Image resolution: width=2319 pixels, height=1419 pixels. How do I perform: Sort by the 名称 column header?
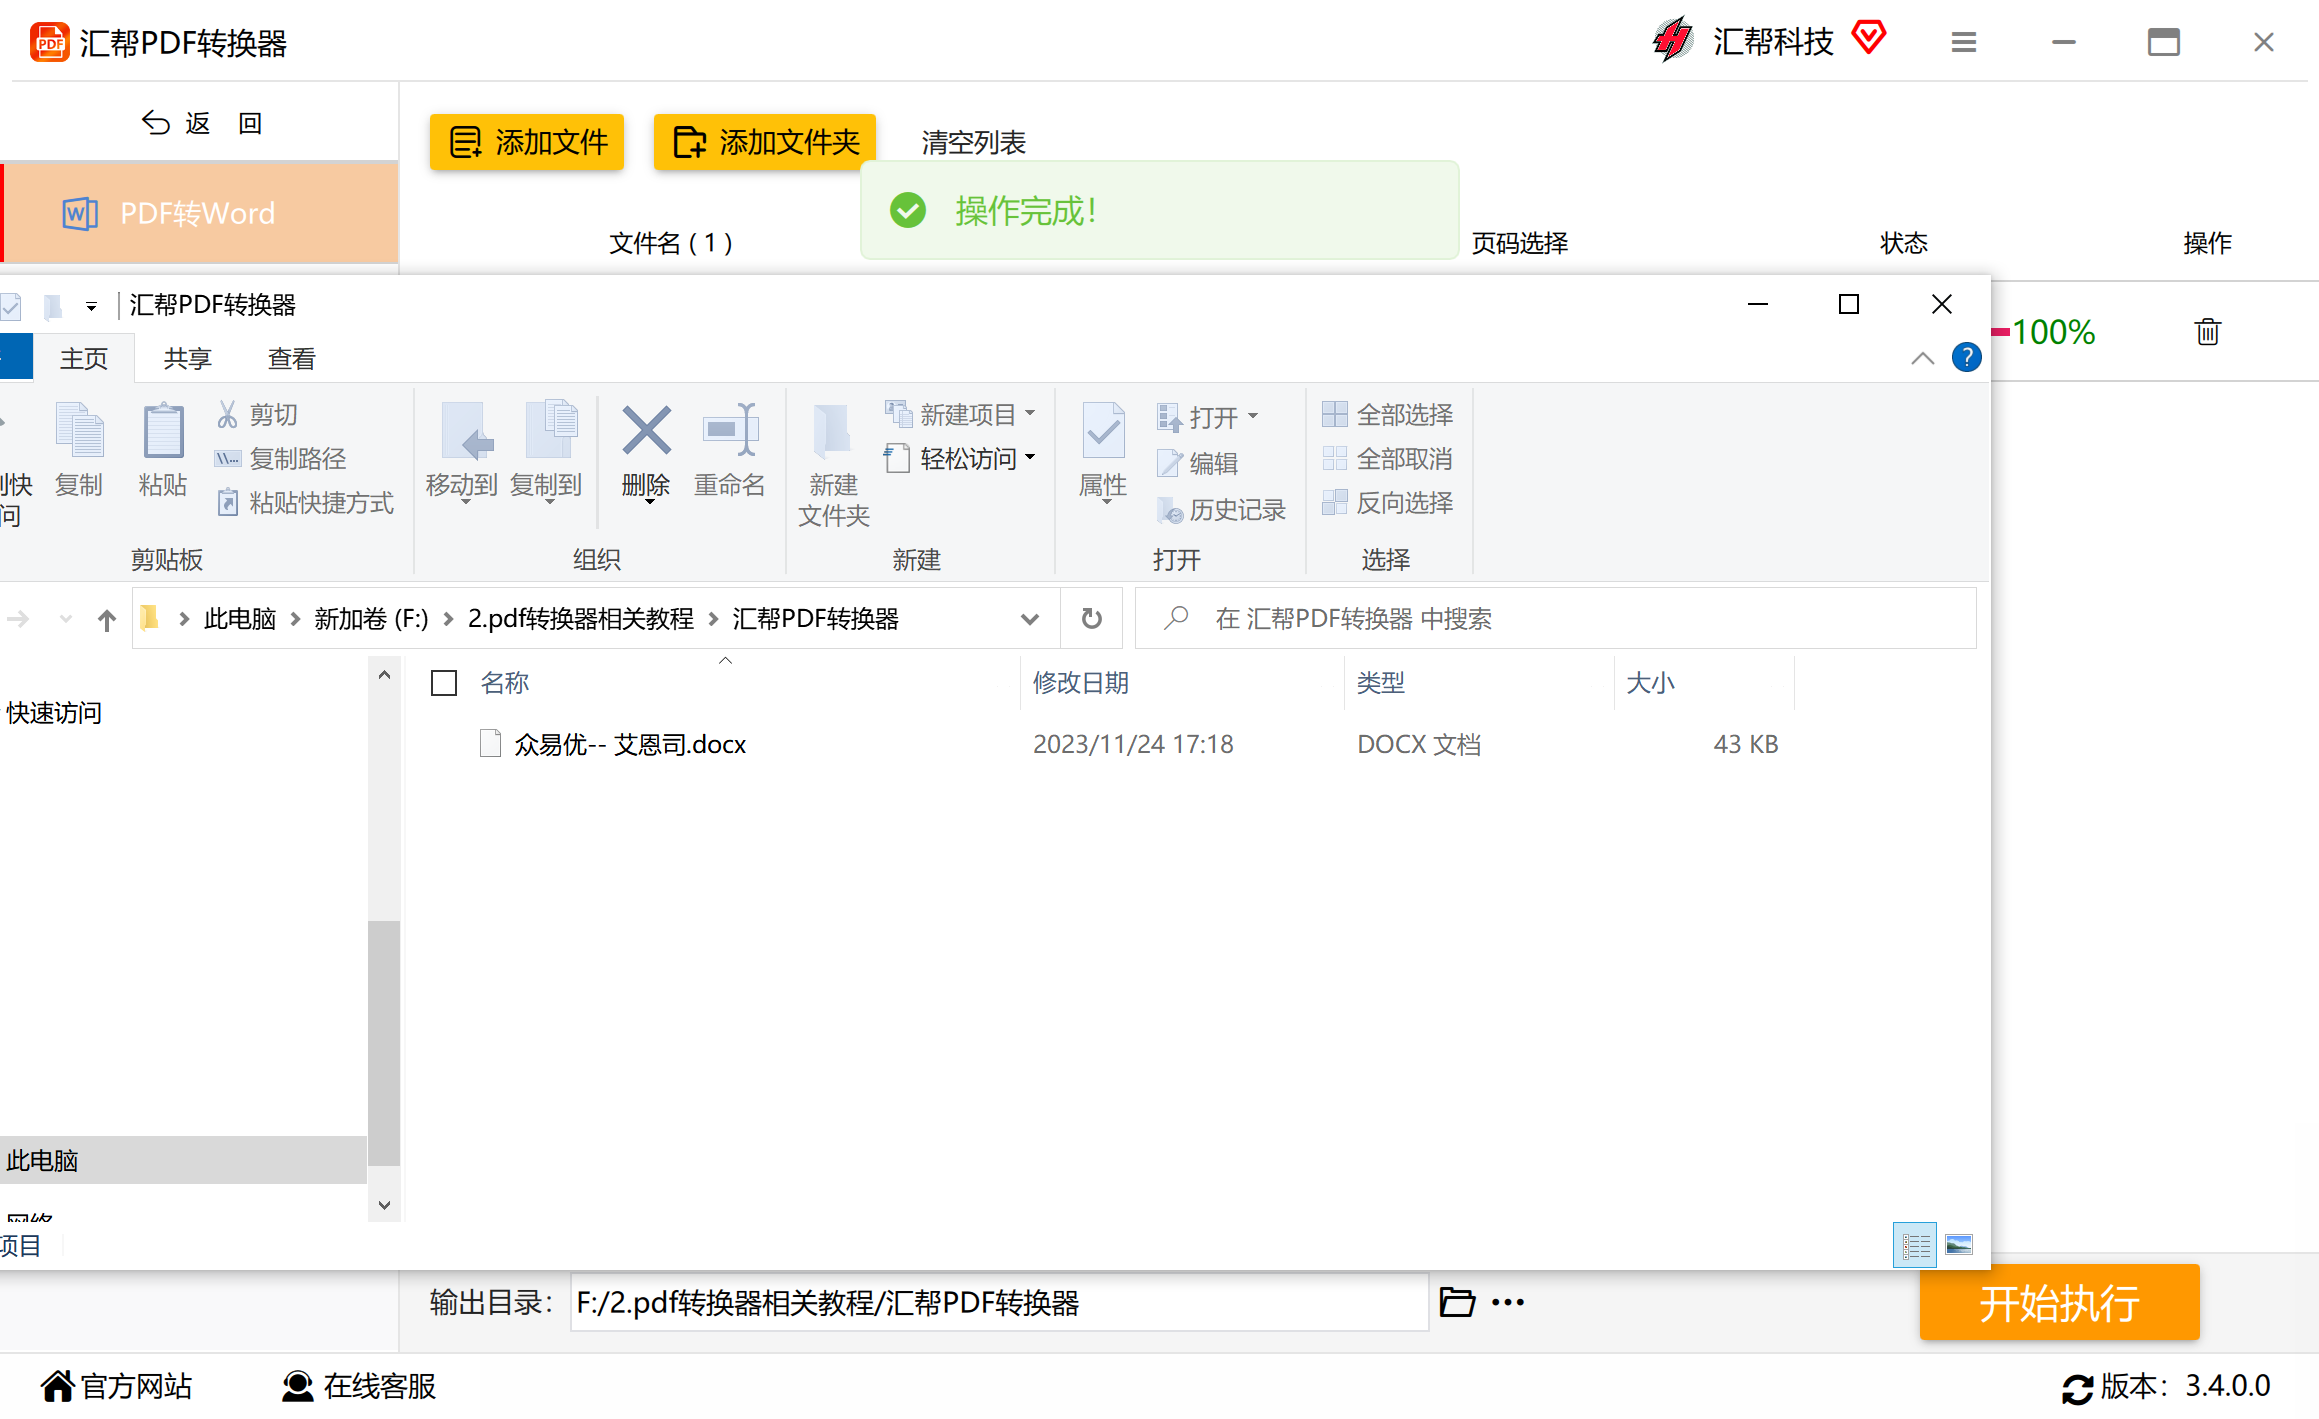504,683
